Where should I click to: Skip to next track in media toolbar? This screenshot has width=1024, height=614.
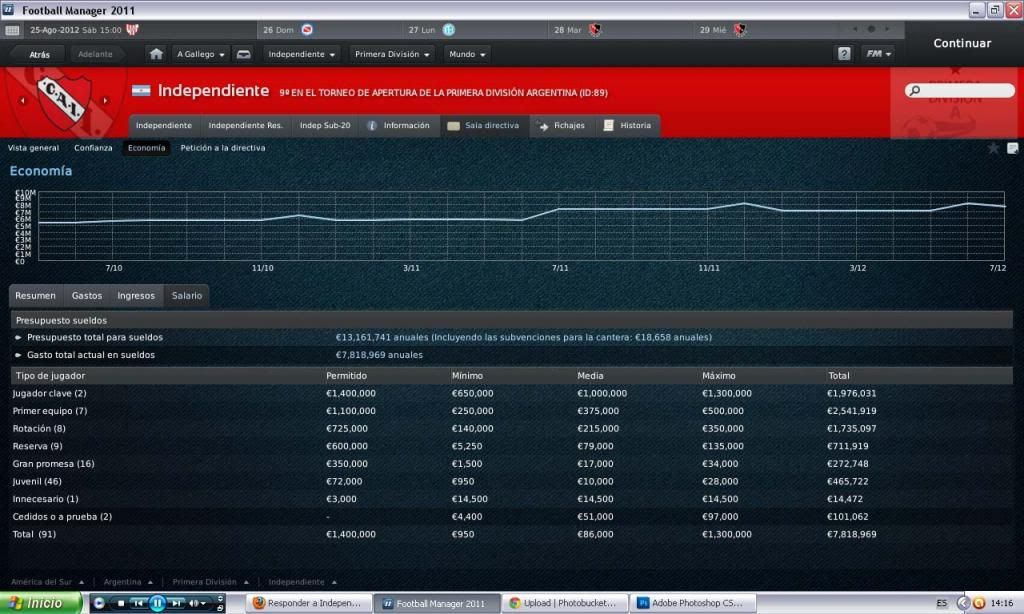176,603
